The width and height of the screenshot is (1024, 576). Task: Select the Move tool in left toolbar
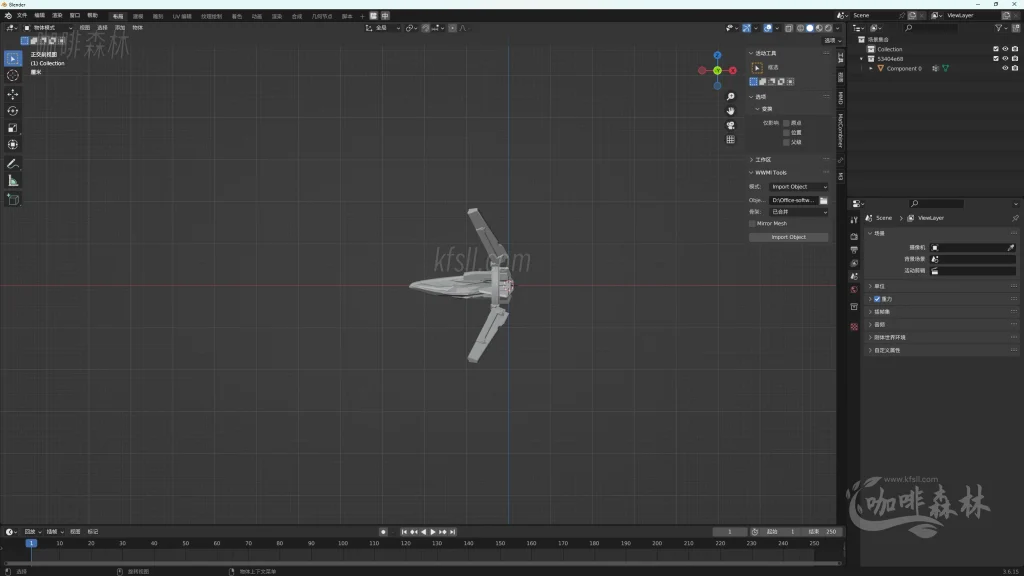tap(13, 94)
